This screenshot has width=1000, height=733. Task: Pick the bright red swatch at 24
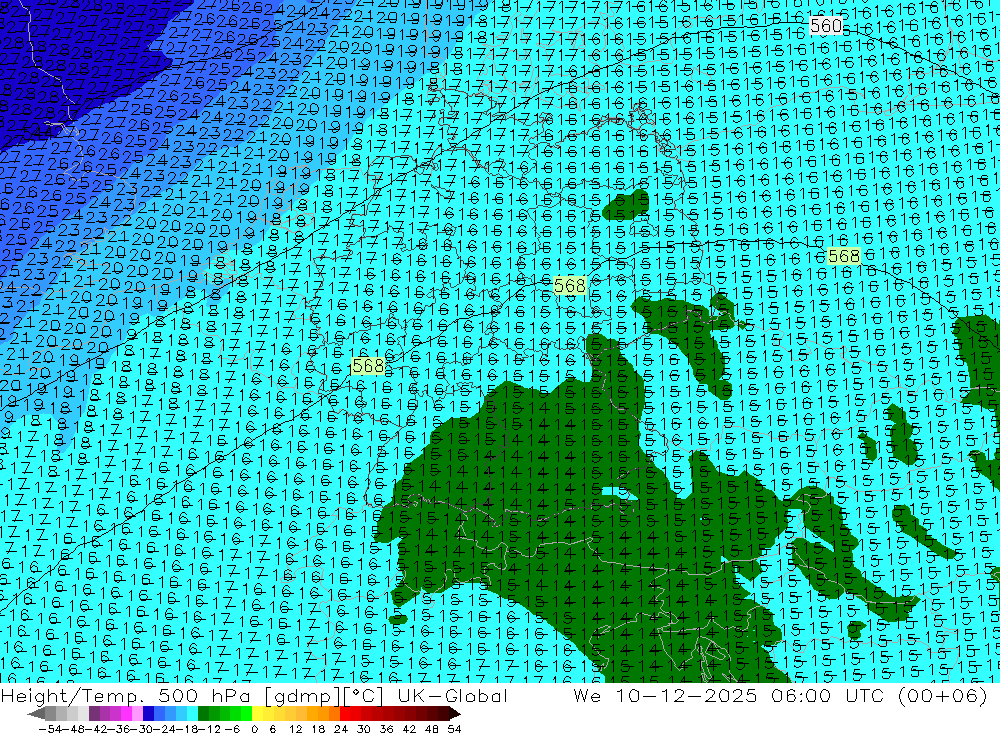pyautogui.click(x=345, y=714)
